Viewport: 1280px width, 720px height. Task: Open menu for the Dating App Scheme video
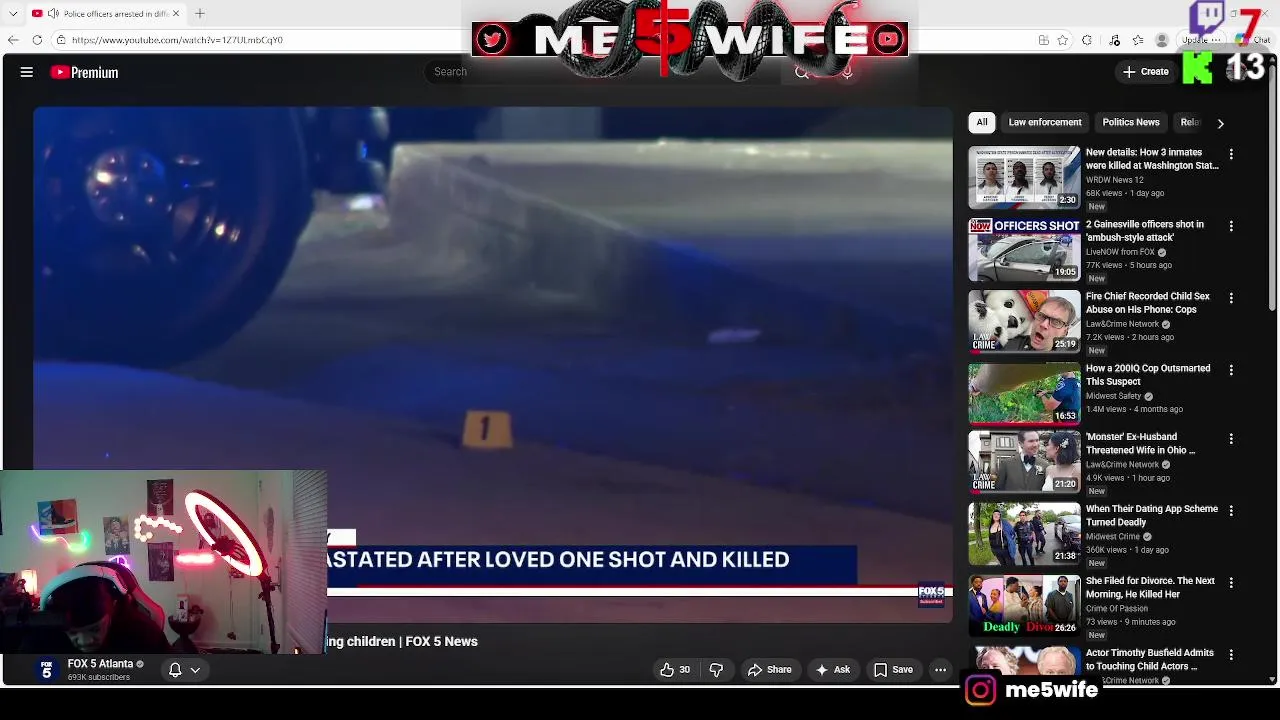coord(1231,510)
